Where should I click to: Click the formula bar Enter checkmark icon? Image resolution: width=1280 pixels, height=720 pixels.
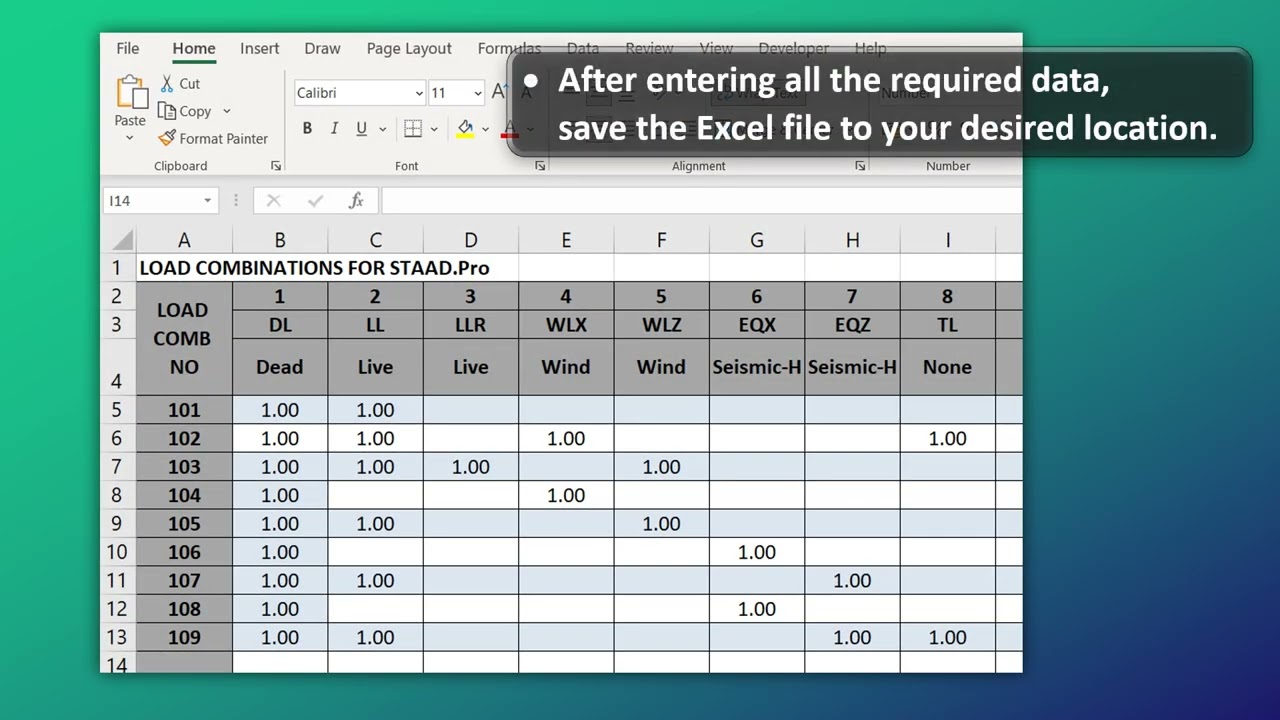(315, 201)
